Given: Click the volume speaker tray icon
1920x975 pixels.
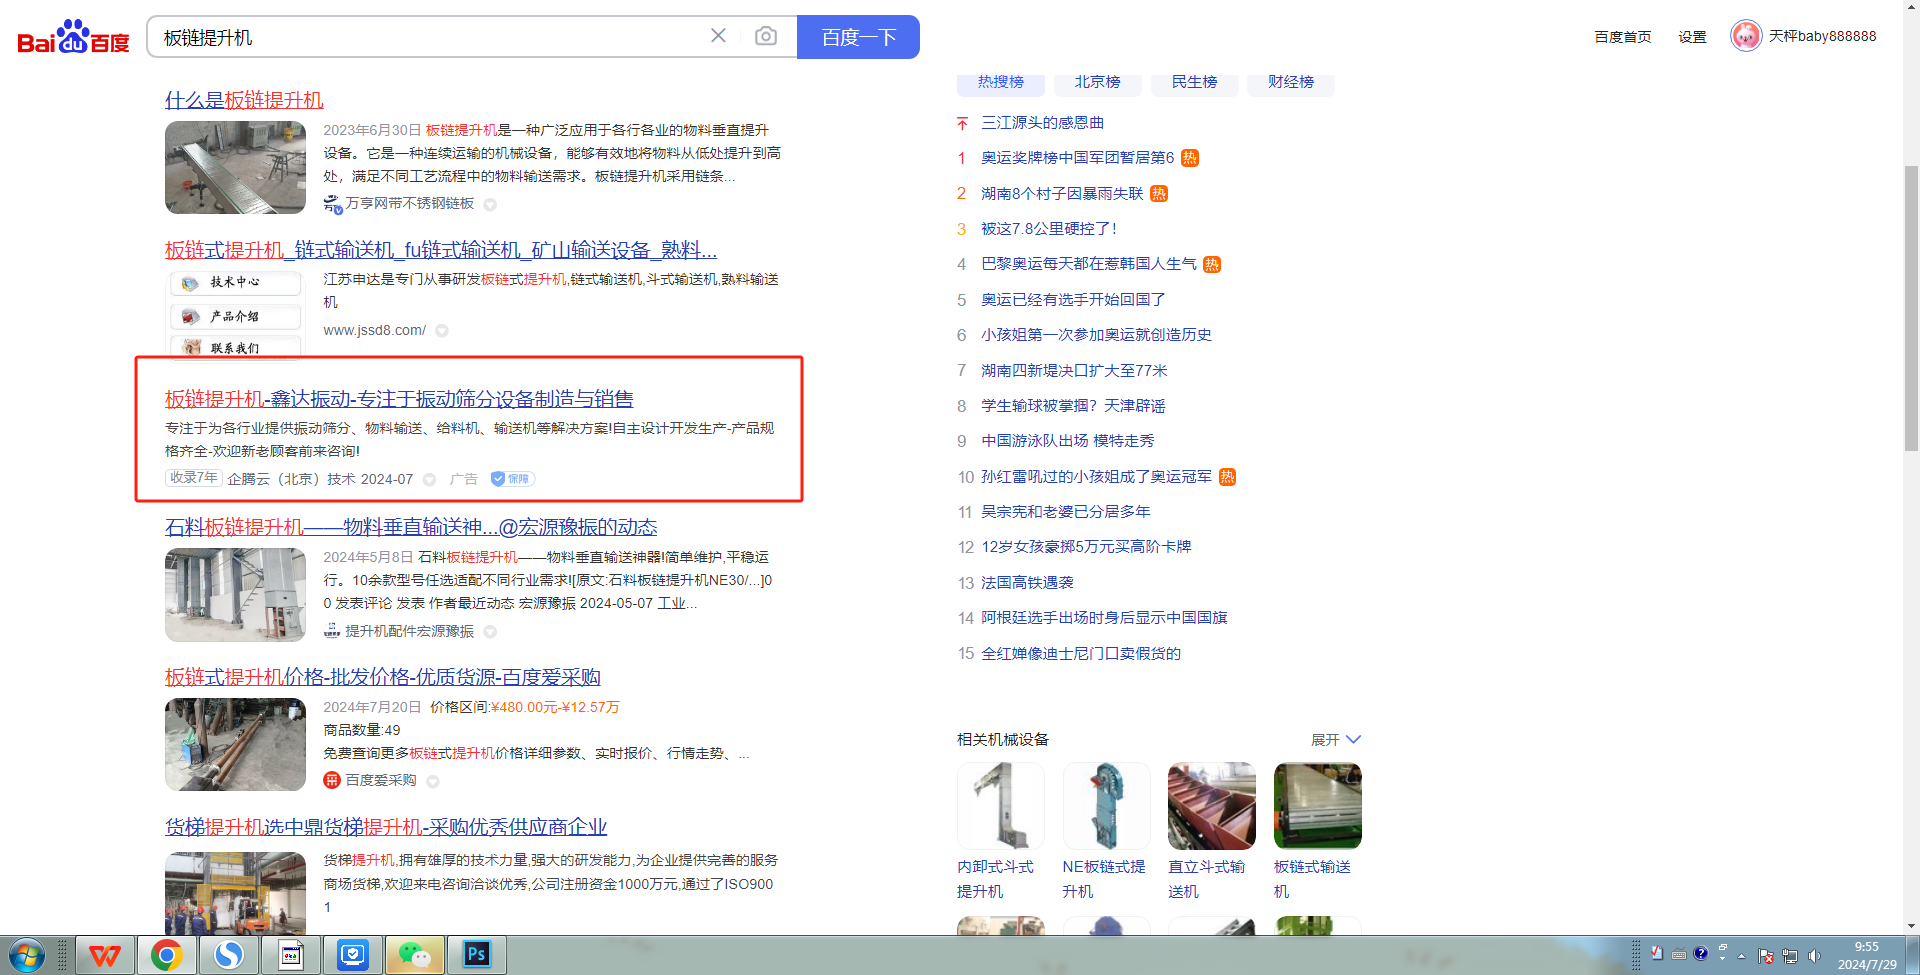Looking at the screenshot, I should tap(1815, 956).
